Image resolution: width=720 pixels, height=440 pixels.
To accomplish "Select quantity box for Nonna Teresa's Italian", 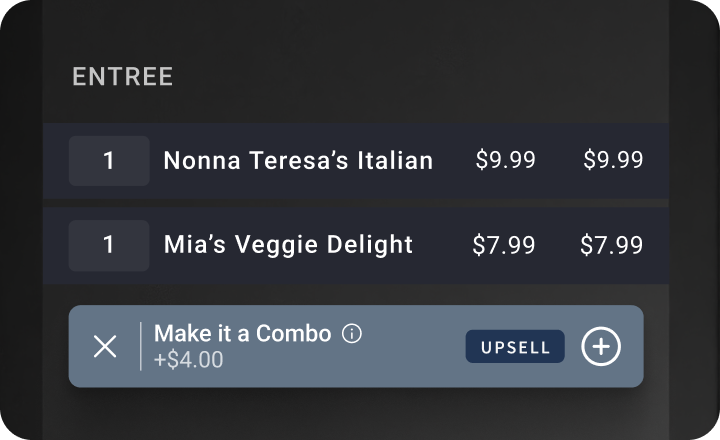I will (109, 161).
